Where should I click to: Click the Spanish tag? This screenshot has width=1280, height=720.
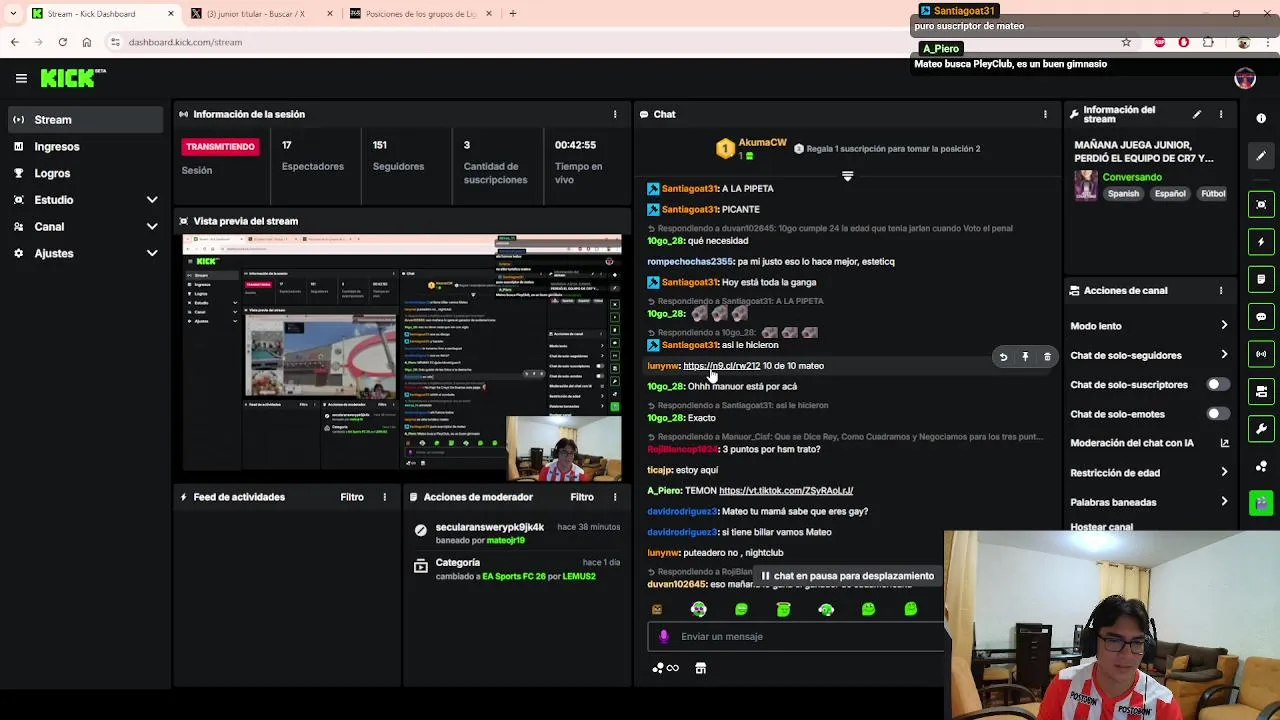click(x=1123, y=194)
